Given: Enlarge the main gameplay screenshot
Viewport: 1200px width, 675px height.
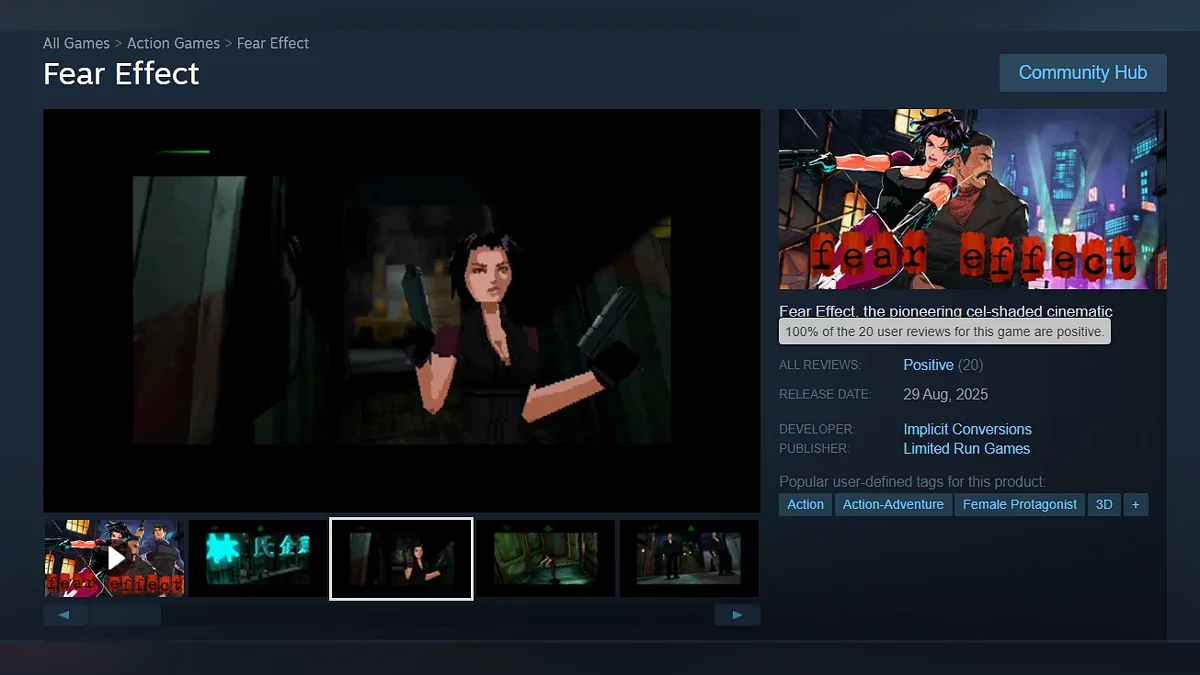Looking at the screenshot, I should coord(401,310).
